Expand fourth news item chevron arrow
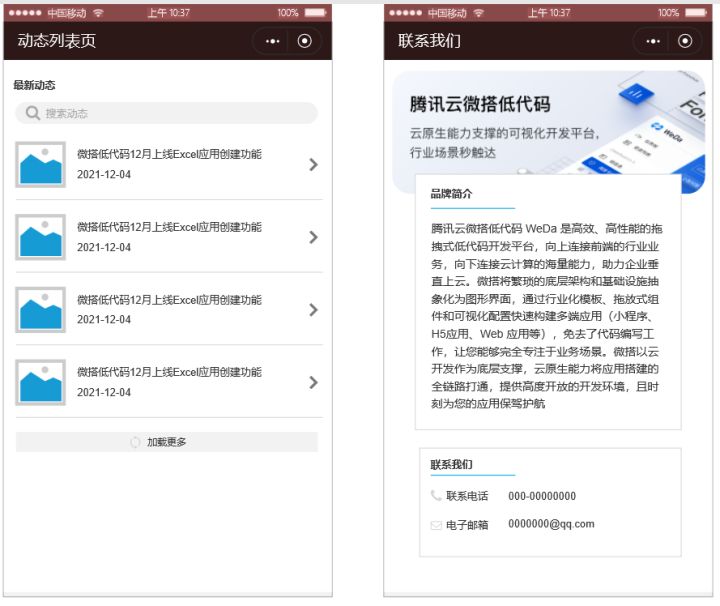 click(314, 382)
